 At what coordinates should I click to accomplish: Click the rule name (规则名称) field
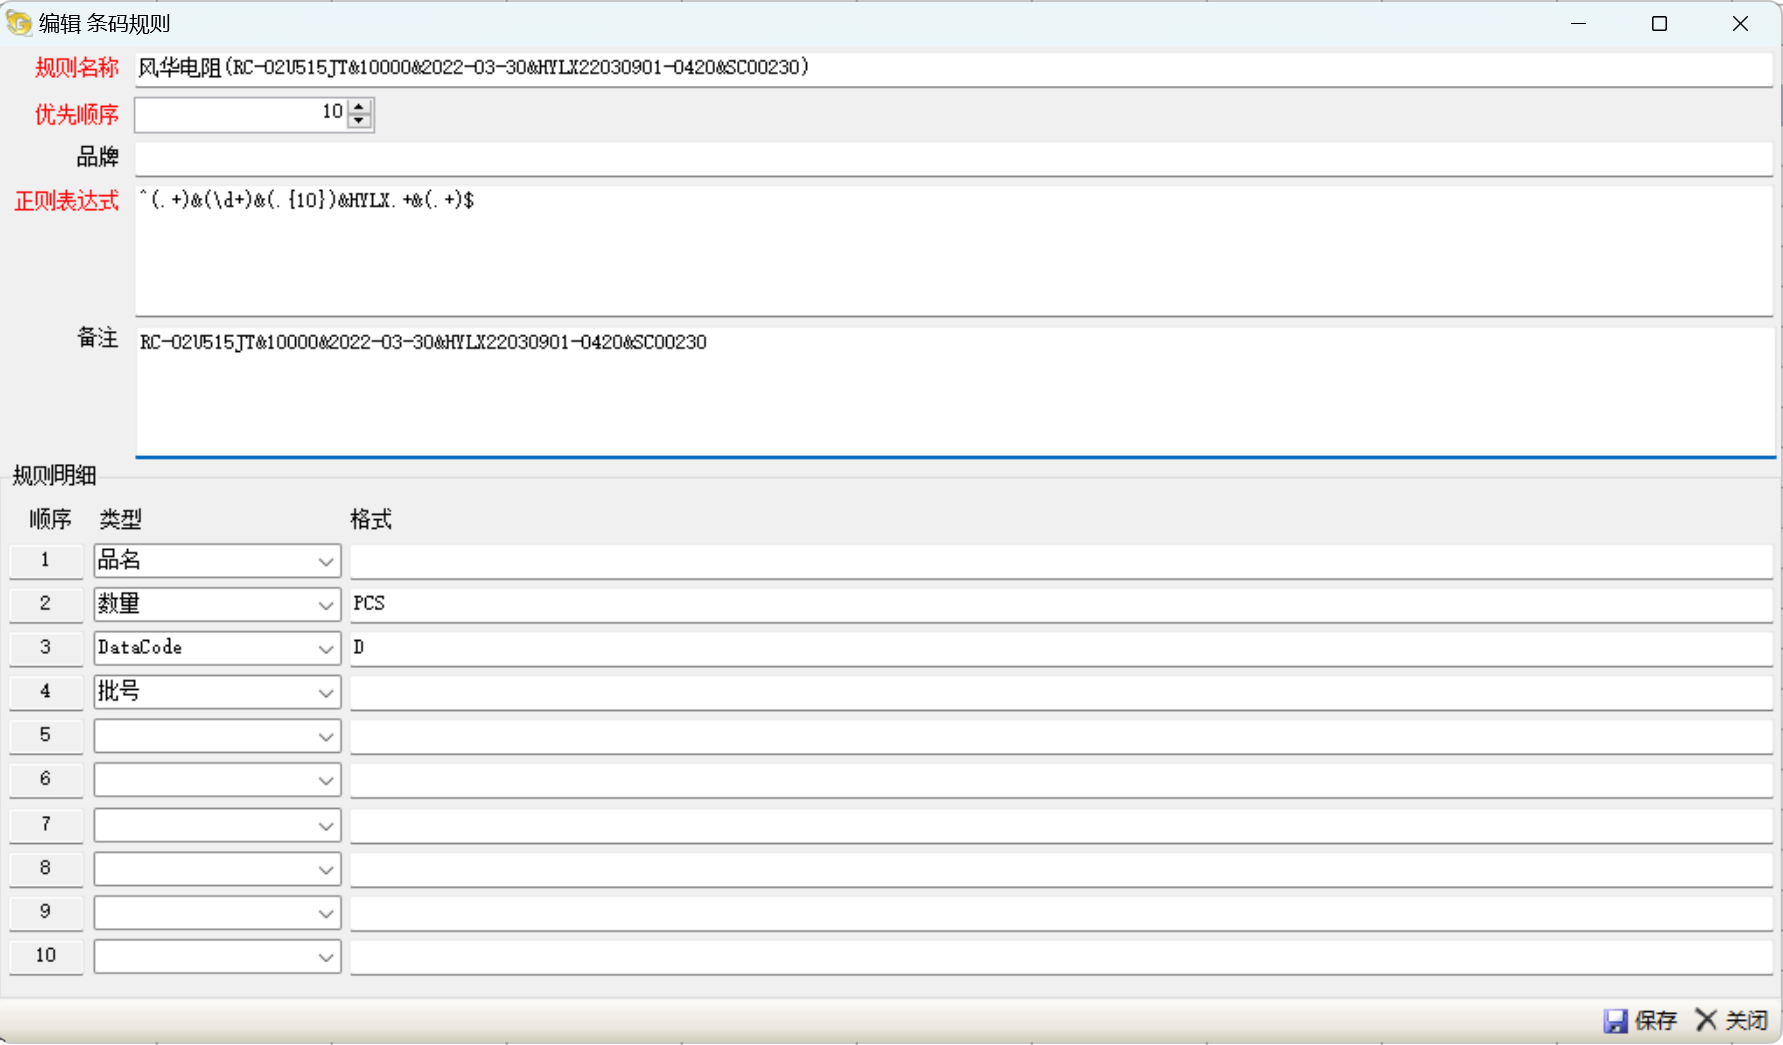952,68
